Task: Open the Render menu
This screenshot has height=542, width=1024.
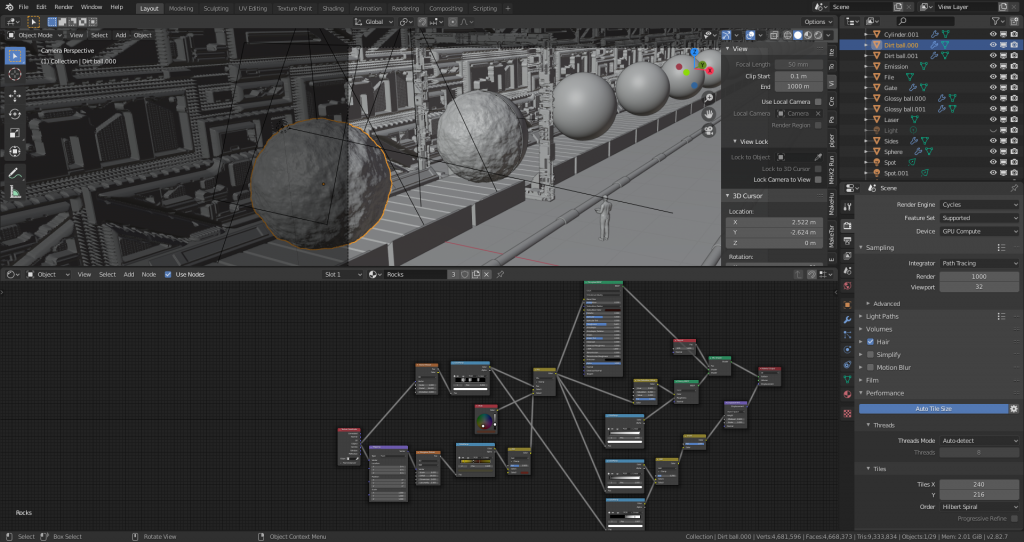Action: [x=64, y=7]
